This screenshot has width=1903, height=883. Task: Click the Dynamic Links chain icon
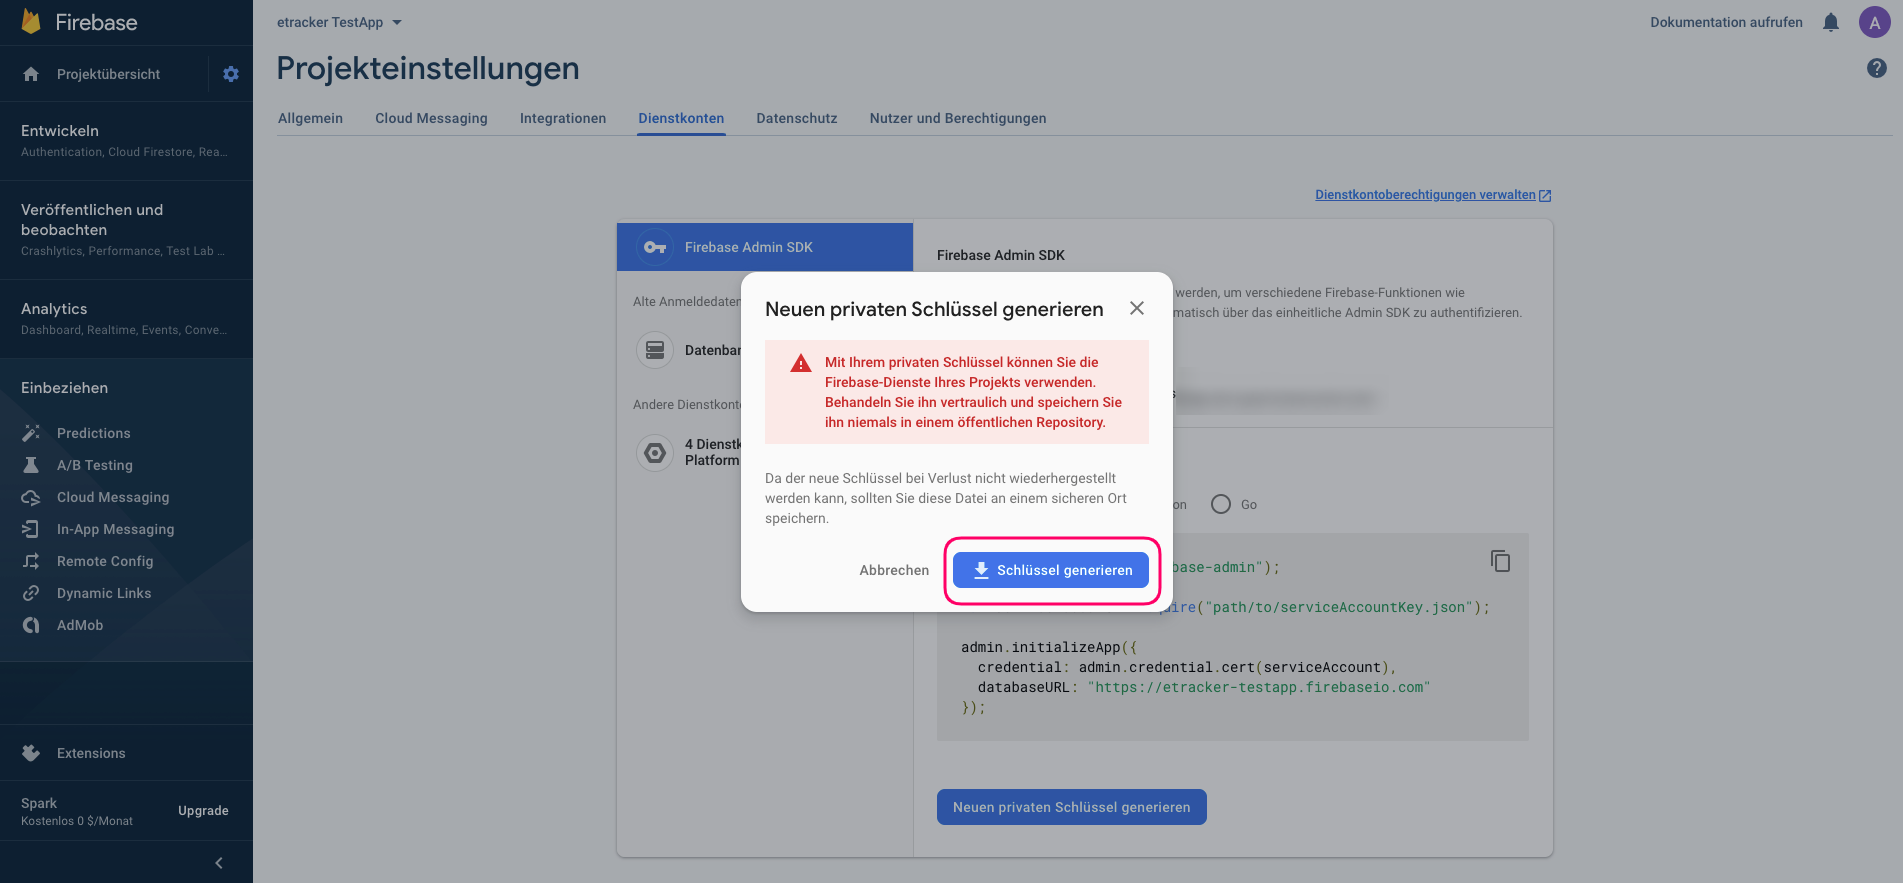[x=31, y=593]
